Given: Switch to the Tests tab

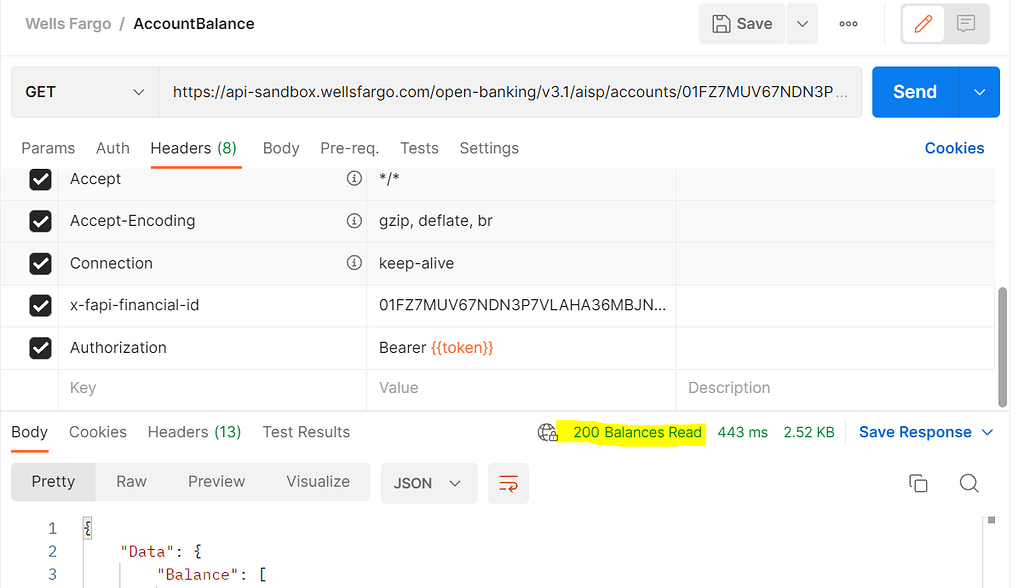Looking at the screenshot, I should click(419, 148).
